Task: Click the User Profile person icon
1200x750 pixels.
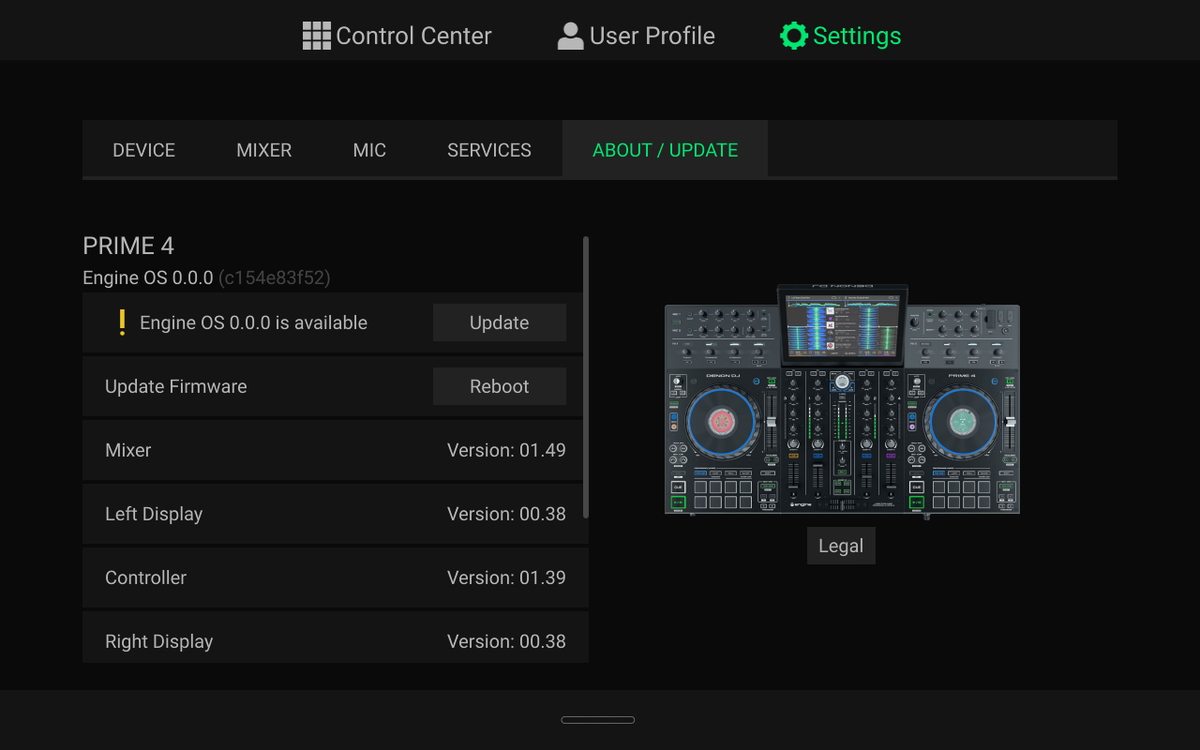Action: (x=570, y=36)
